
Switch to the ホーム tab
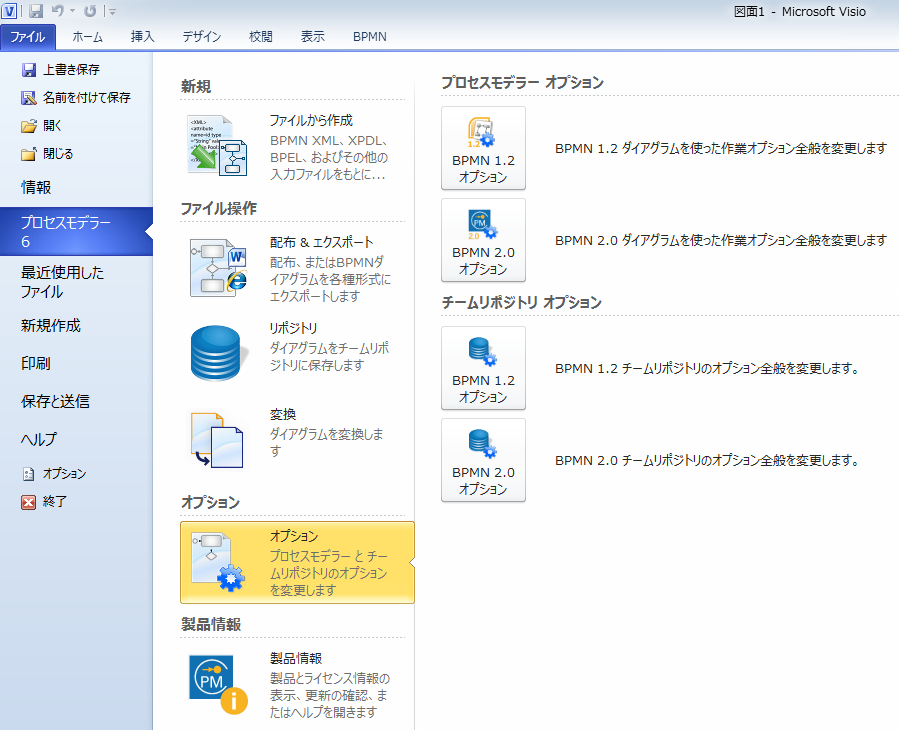(x=87, y=37)
